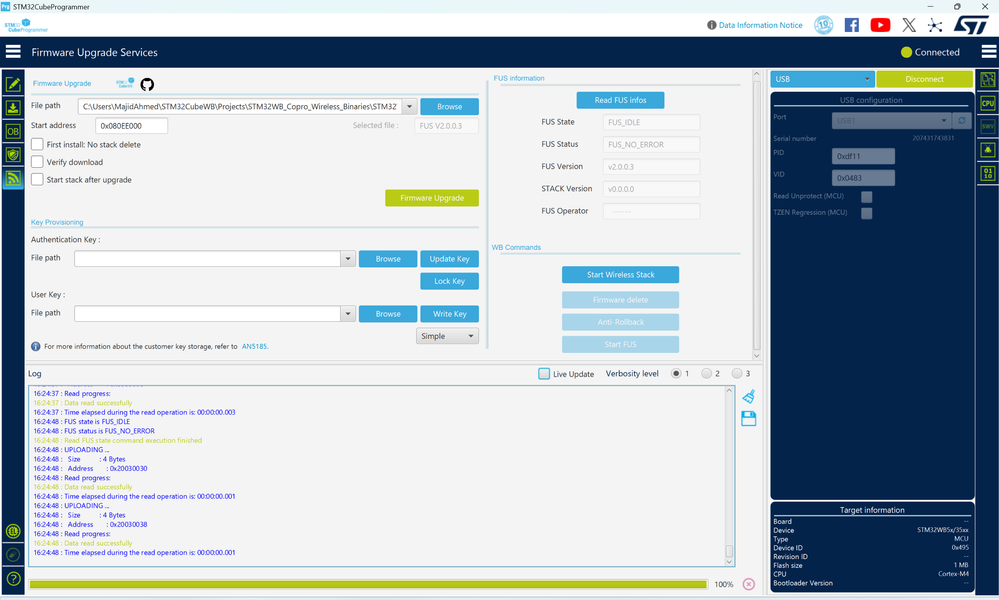The height and width of the screenshot is (600, 999).
Task: Toggle Read Unprotect (MCU) checkbox
Action: point(866,197)
